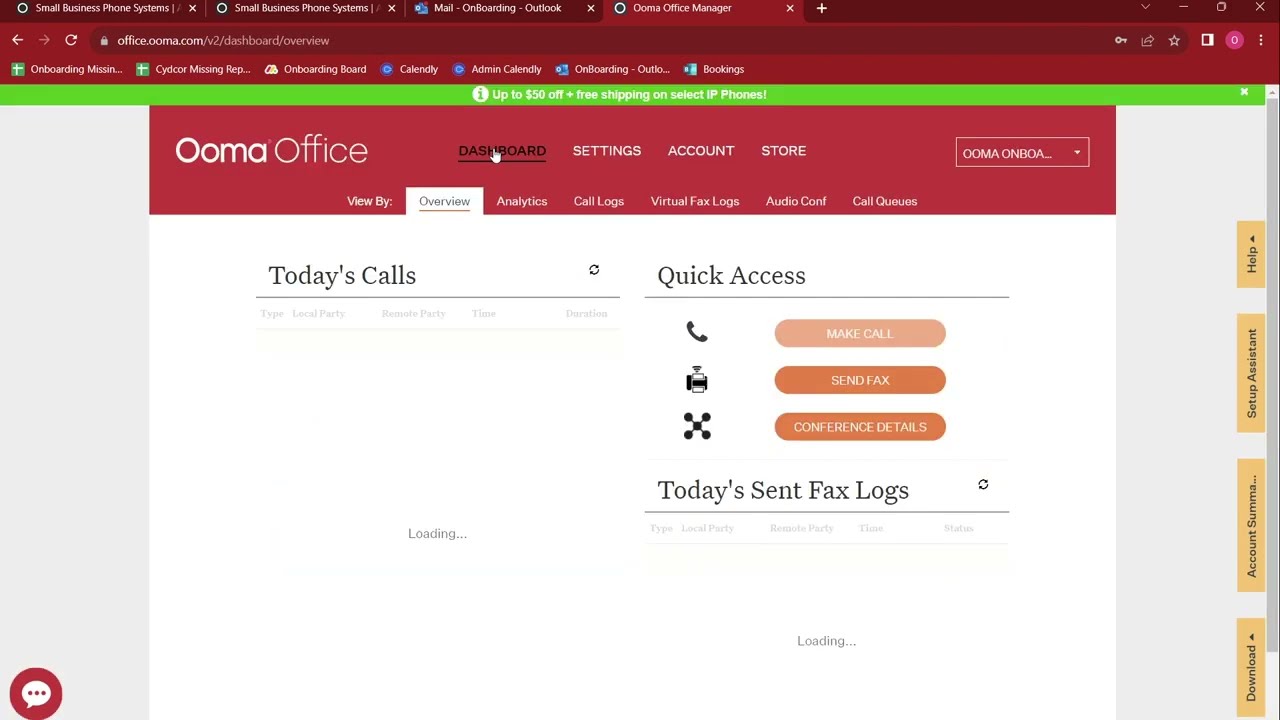The image size is (1280, 720).
Task: Open the Chrome profile avatar
Action: (1234, 40)
